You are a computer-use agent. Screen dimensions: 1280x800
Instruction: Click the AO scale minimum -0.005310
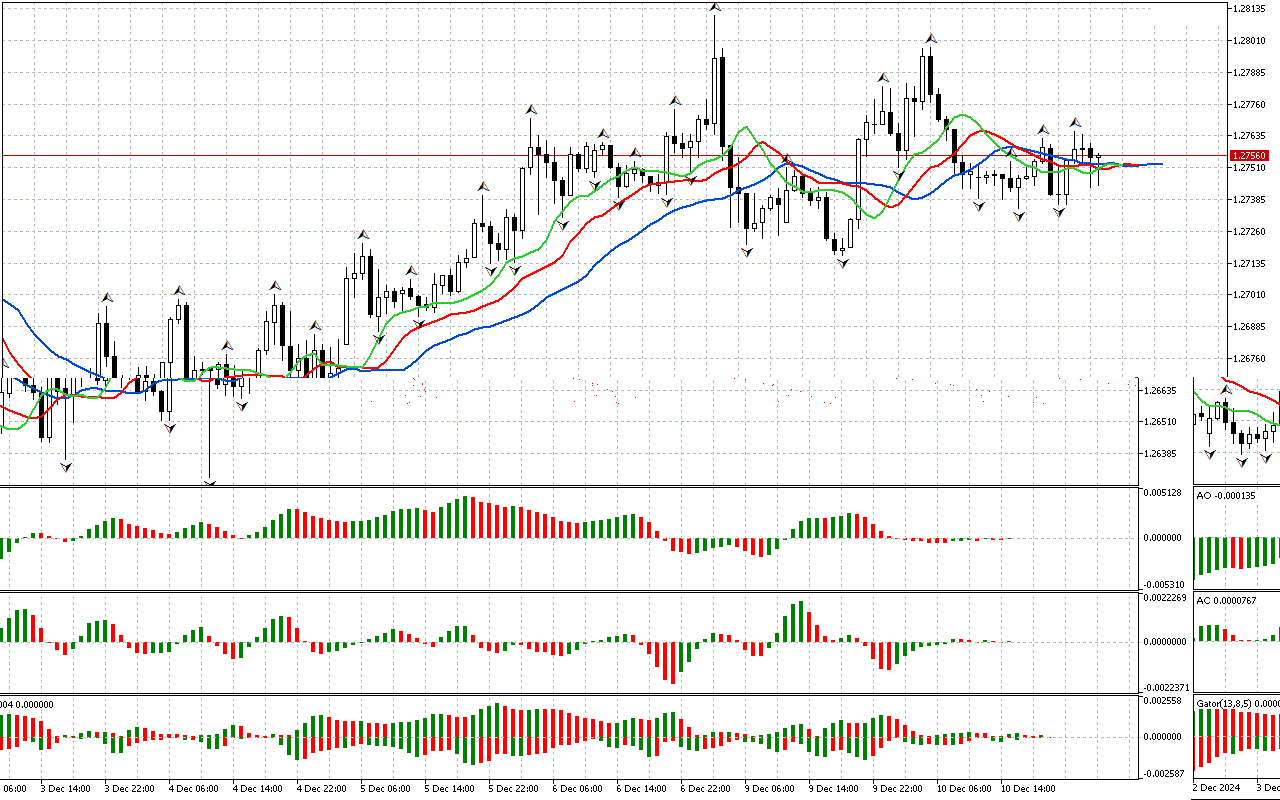click(x=1164, y=585)
